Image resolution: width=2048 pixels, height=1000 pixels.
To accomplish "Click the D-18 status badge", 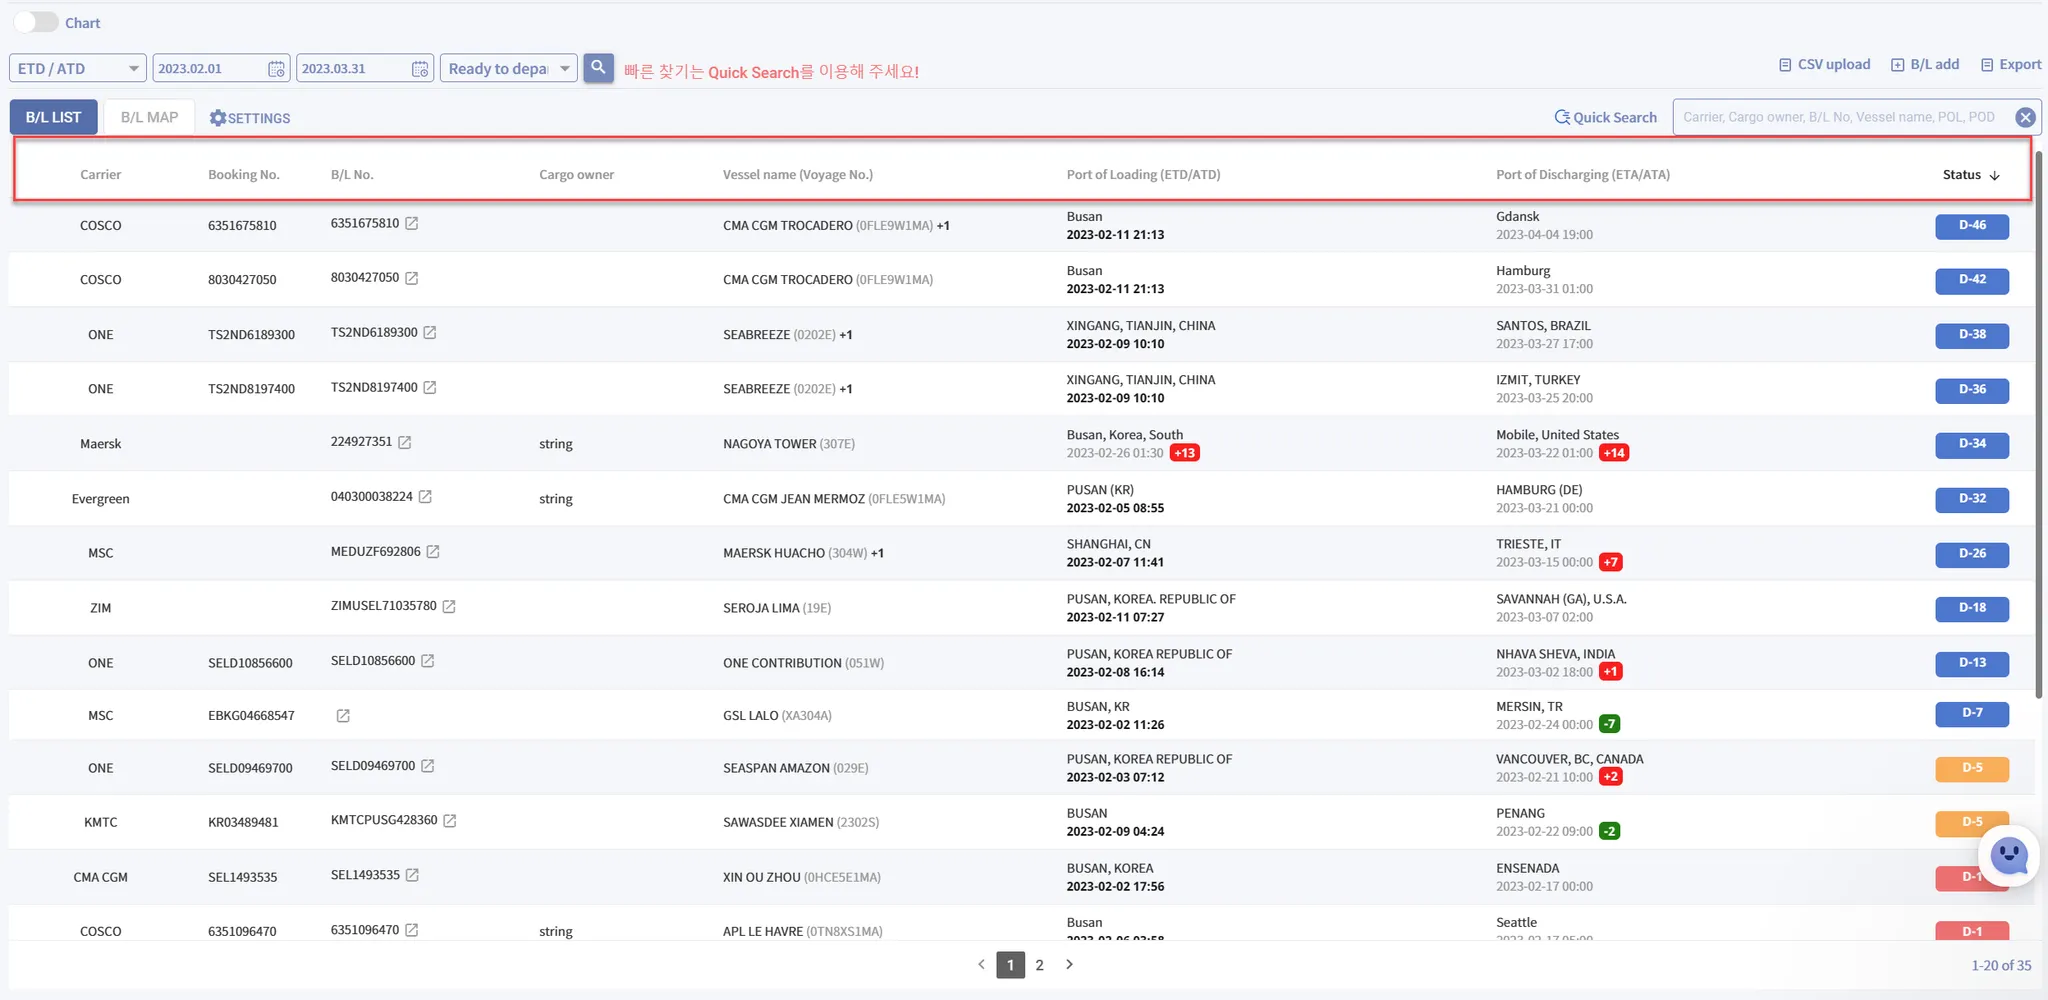I will (x=1972, y=608).
